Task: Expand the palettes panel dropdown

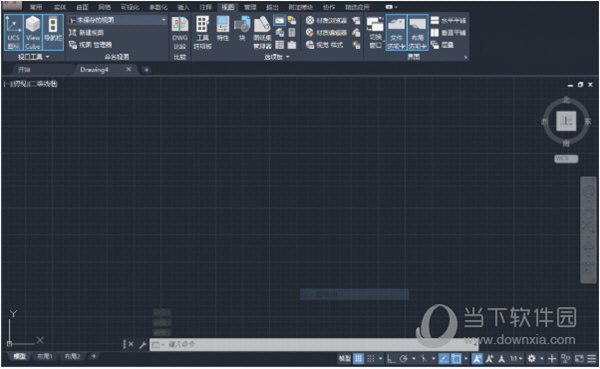Action: (x=277, y=57)
